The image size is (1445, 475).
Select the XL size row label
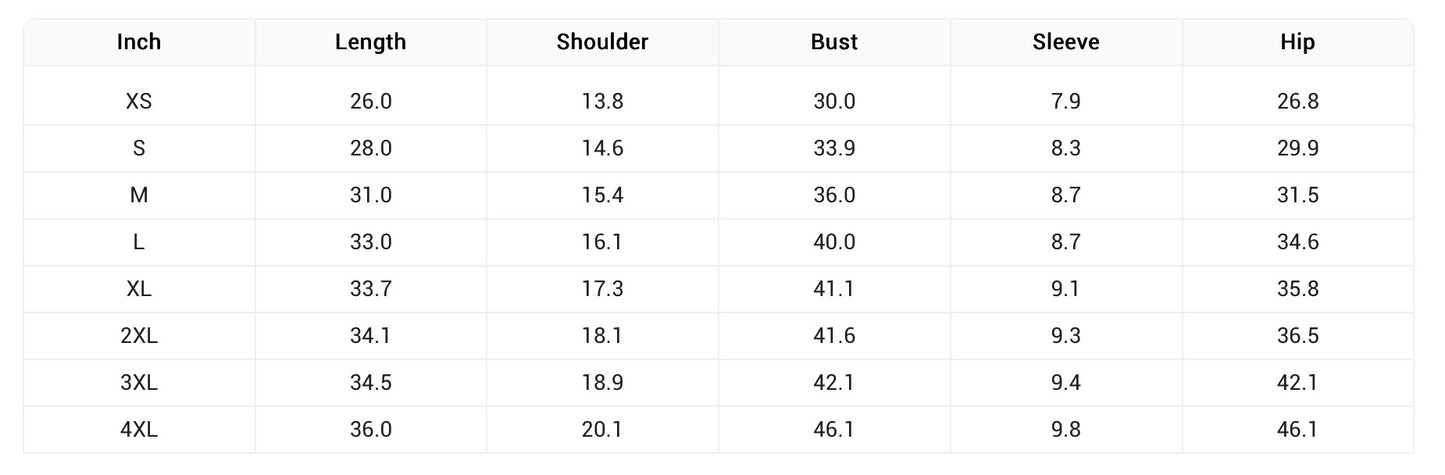pos(139,289)
